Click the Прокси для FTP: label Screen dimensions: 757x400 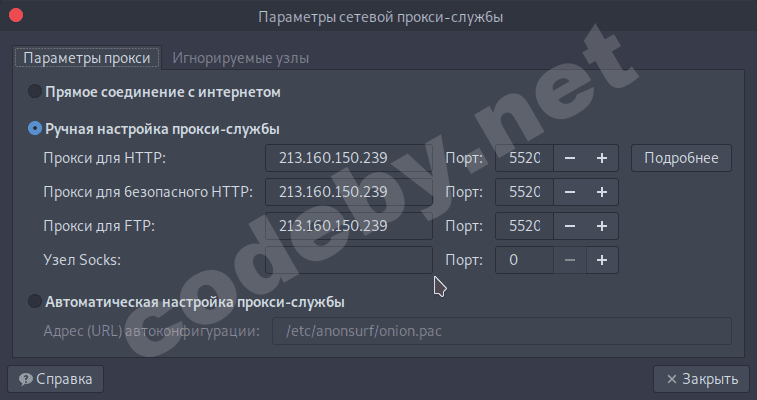(99, 226)
